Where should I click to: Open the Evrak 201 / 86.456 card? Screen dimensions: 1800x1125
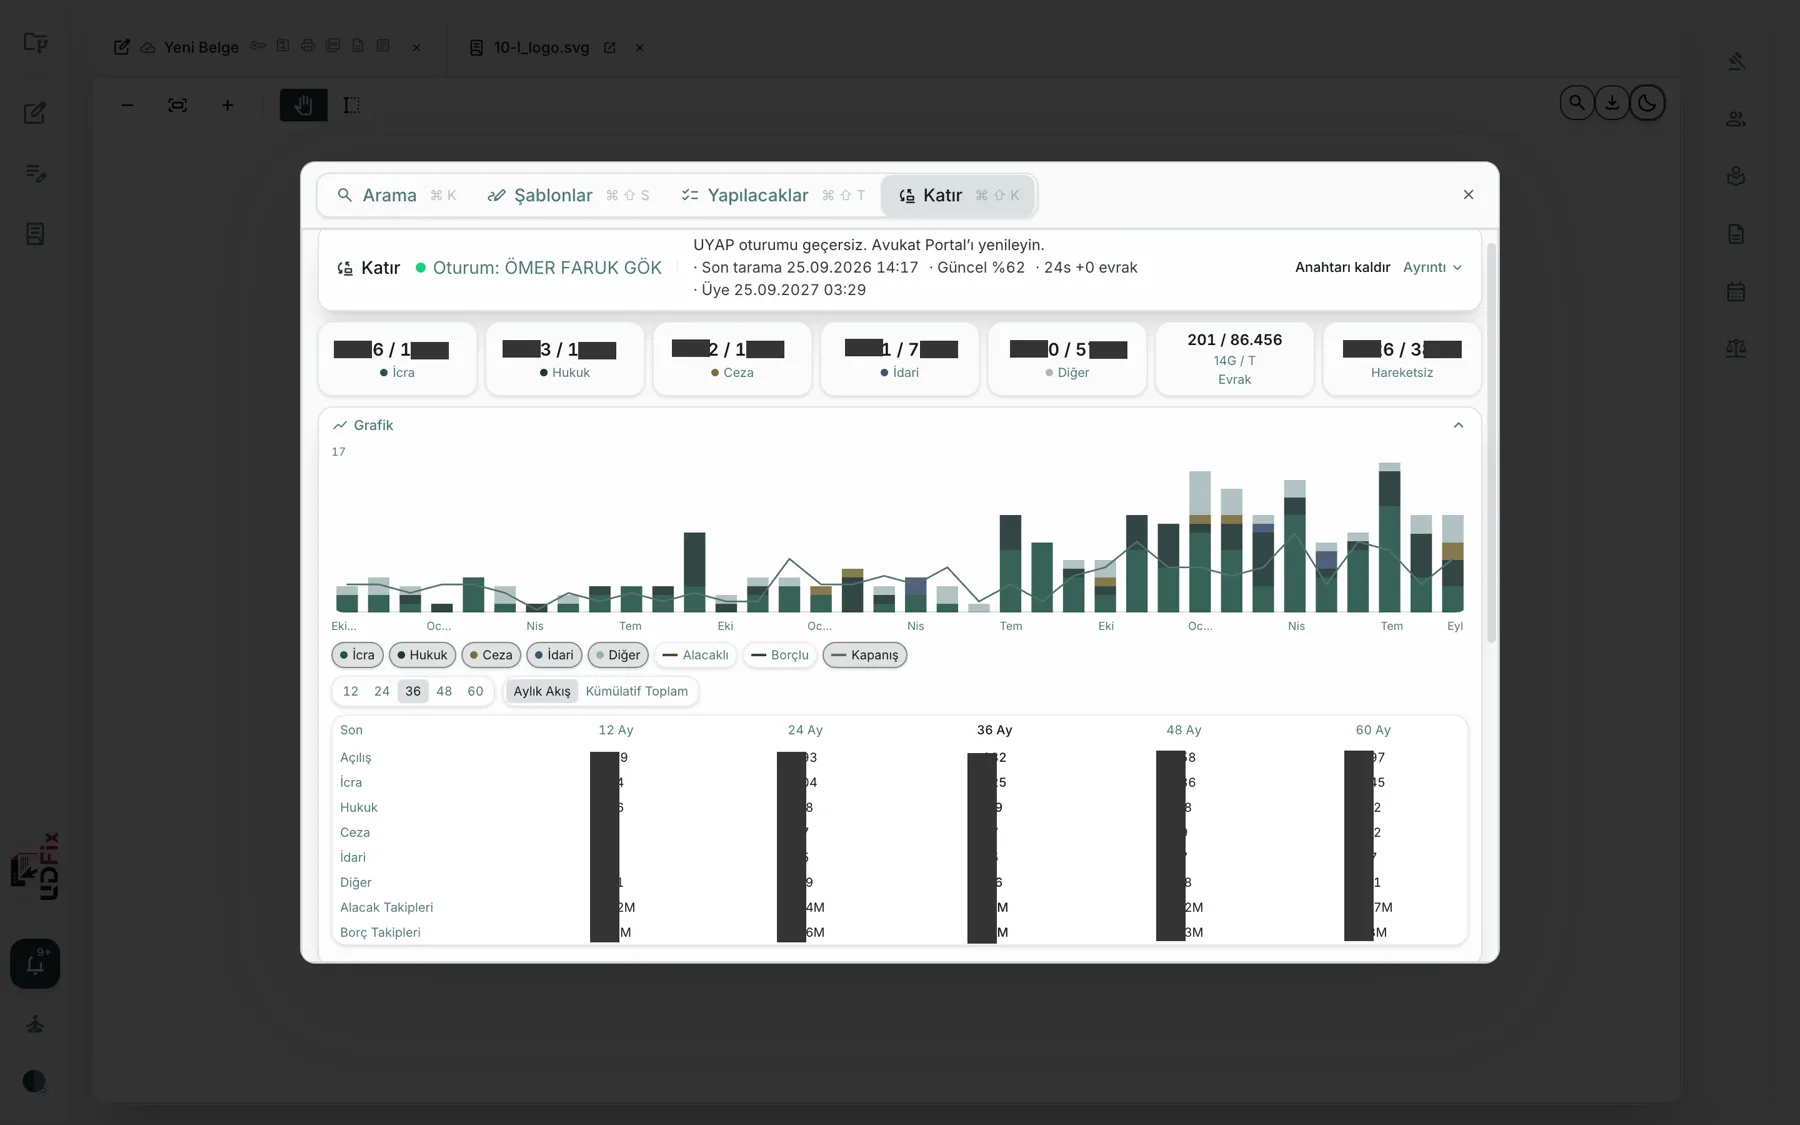point(1234,359)
